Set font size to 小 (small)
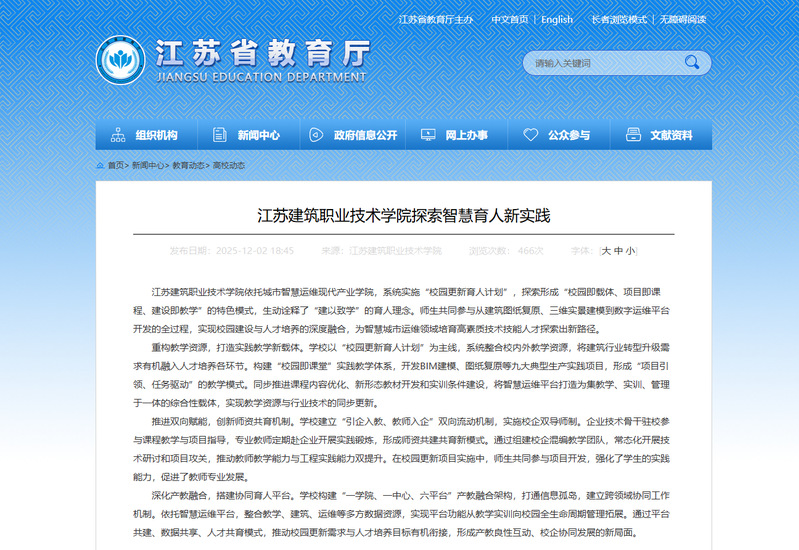The width and height of the screenshot is (799, 550). [x=629, y=251]
